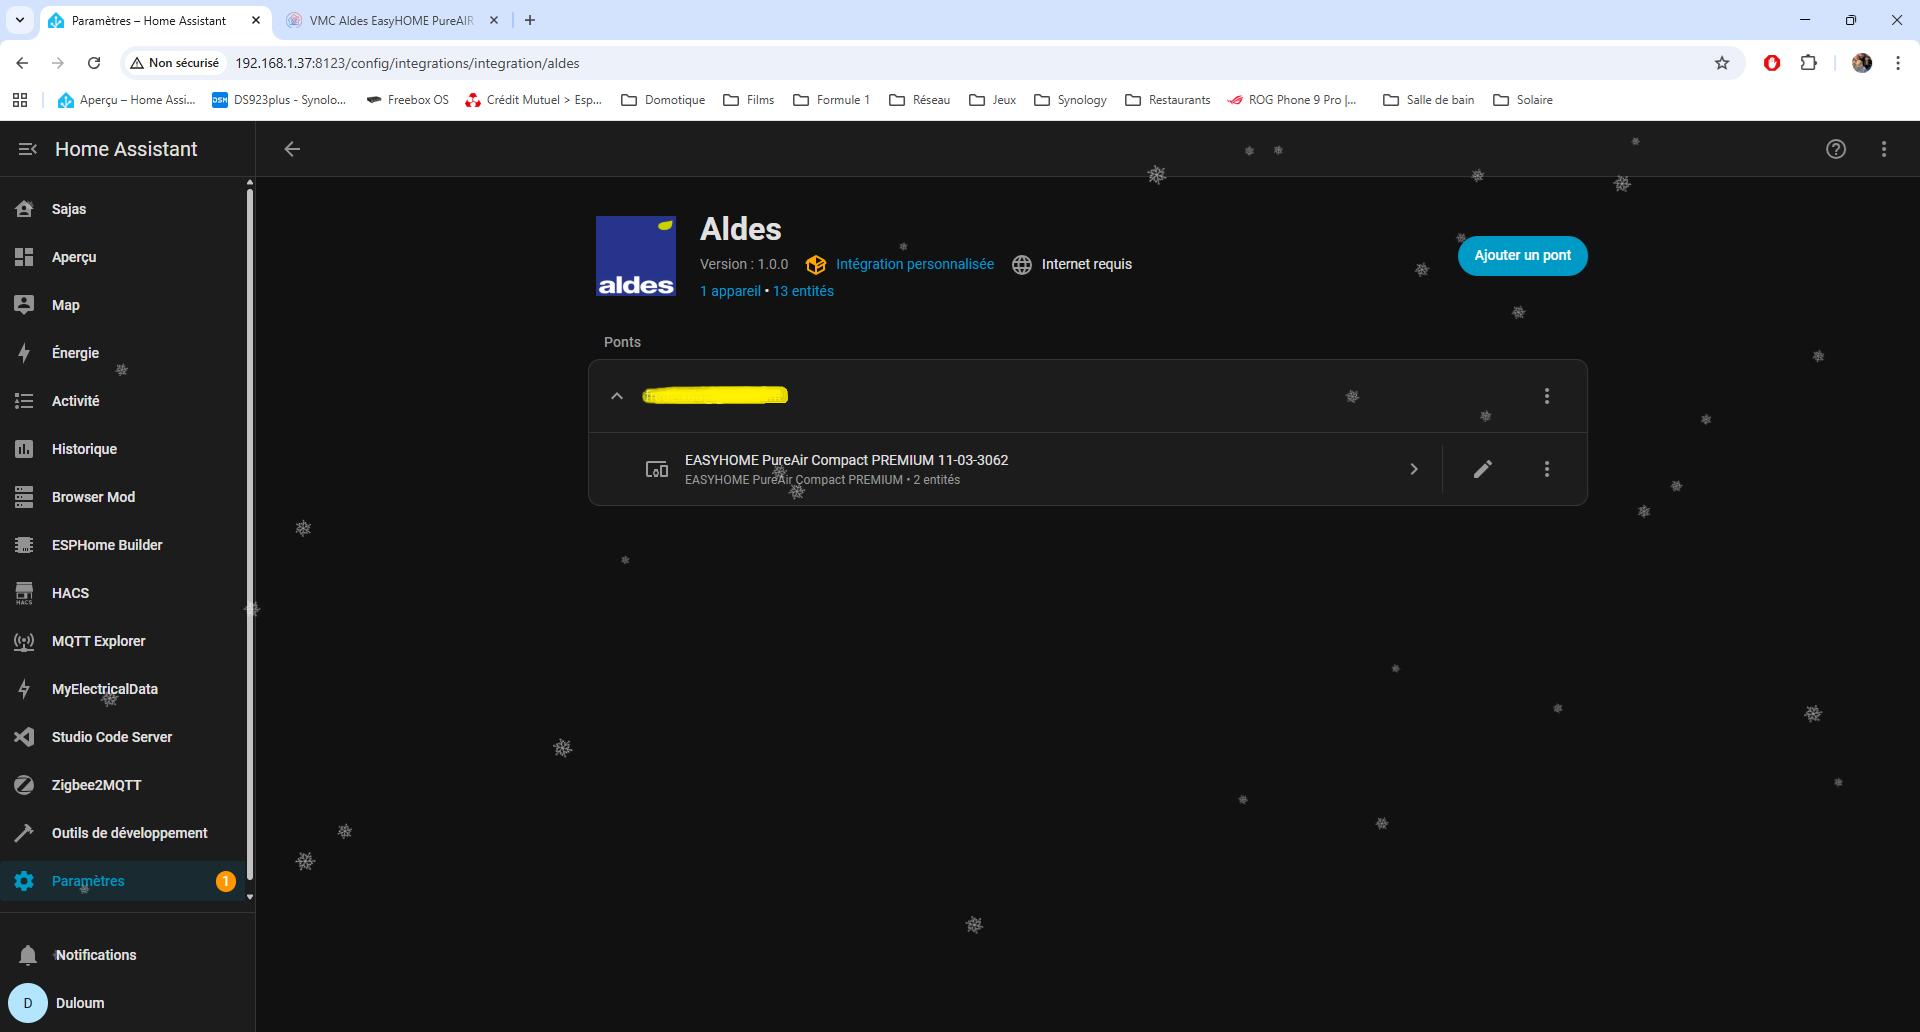
Task: Open the Crédit Mutuel bookmark
Action: point(533,100)
